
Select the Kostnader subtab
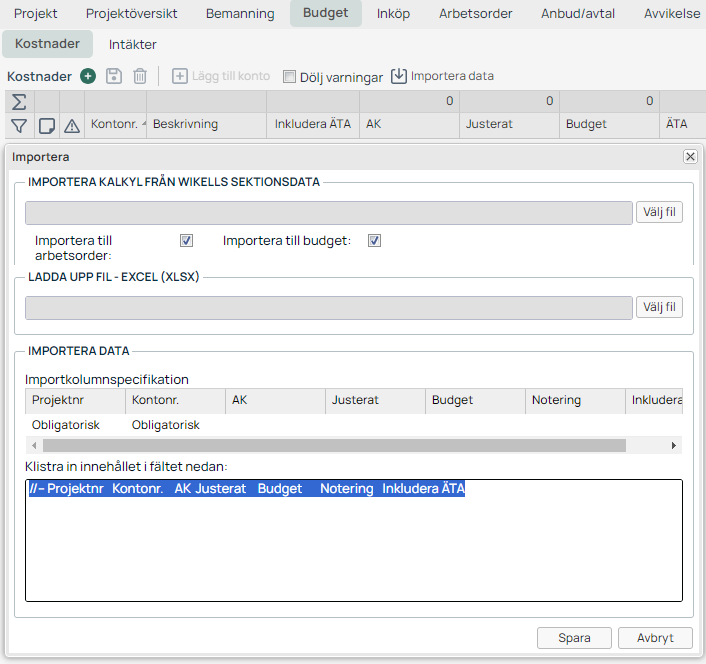click(x=47, y=44)
